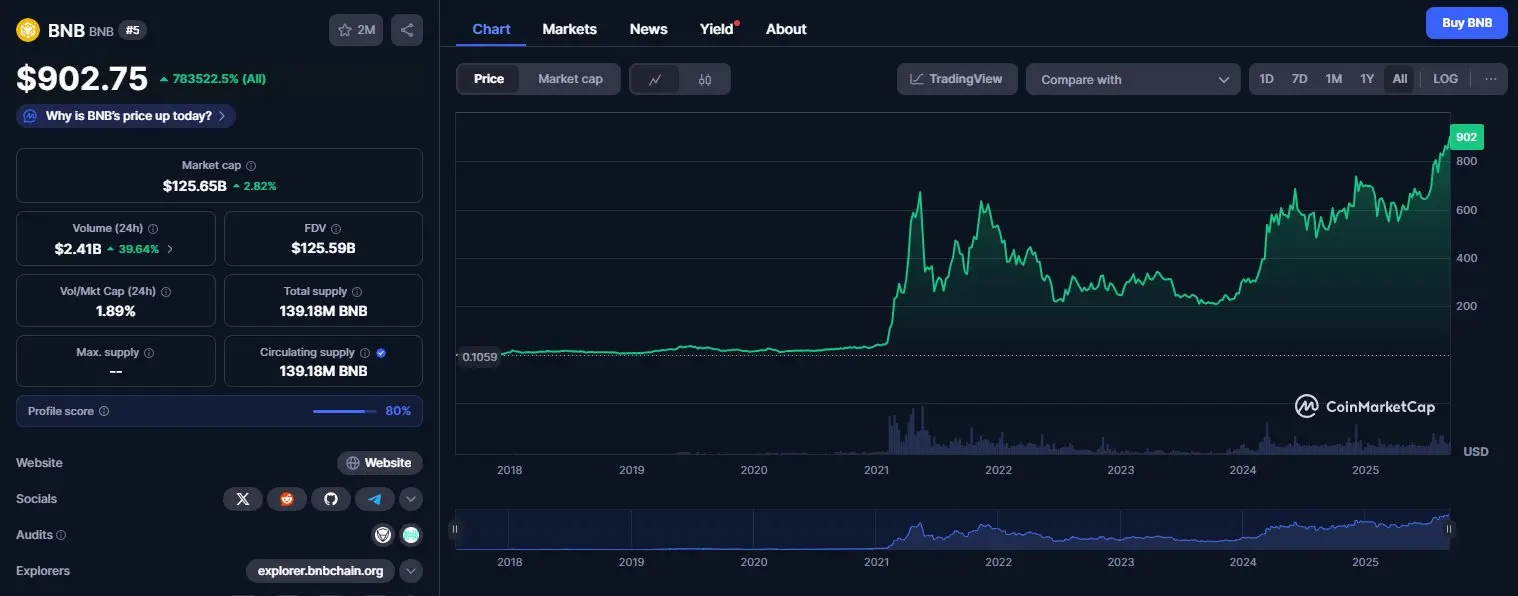Open explorer.bnbchain.org link
This screenshot has height=596, width=1518.
[x=320, y=571]
